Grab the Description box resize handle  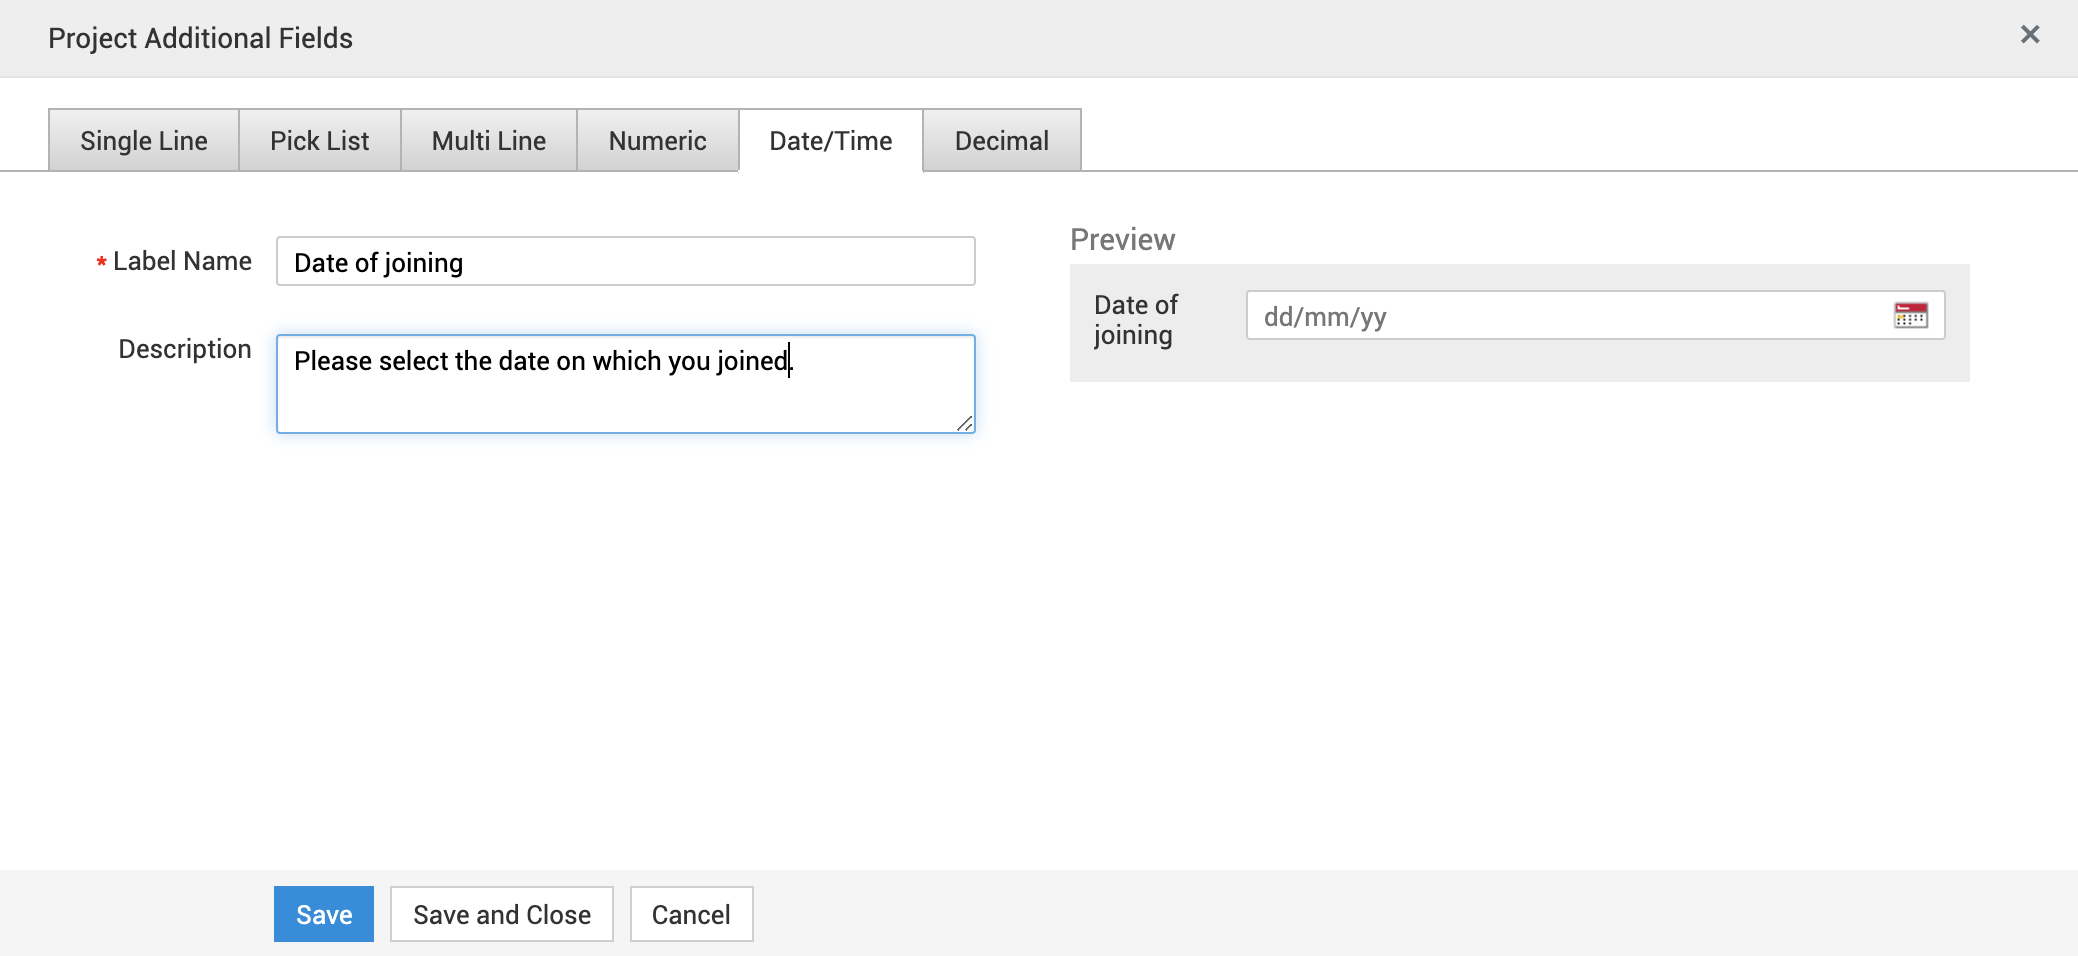[x=965, y=424]
